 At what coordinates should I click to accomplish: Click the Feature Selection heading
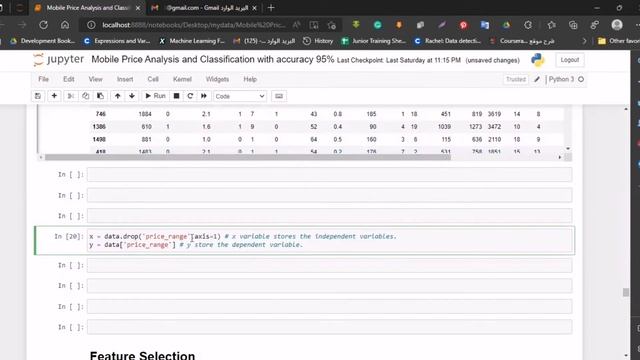point(142,355)
